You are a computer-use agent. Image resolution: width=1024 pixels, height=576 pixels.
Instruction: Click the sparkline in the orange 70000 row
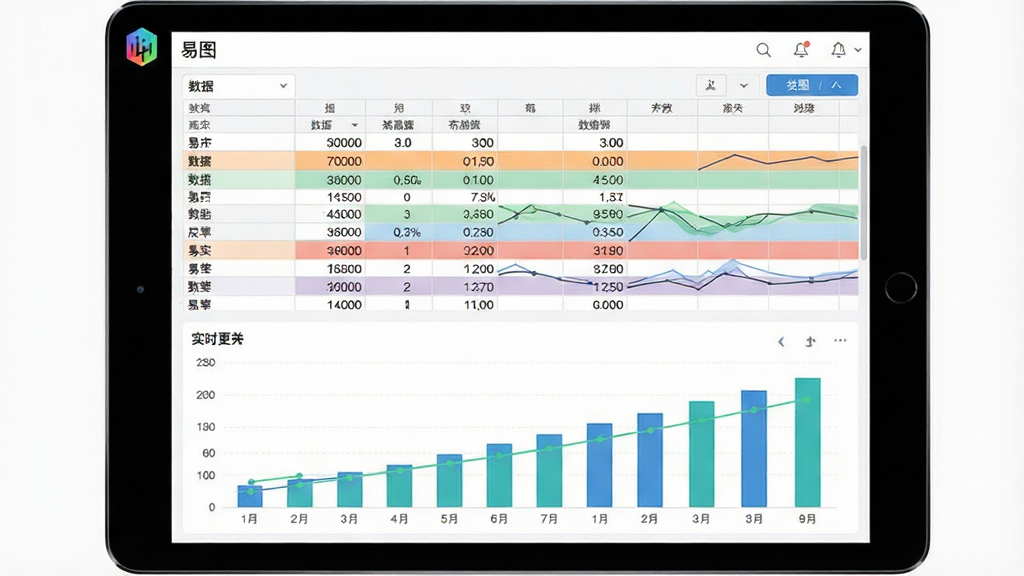click(778, 160)
